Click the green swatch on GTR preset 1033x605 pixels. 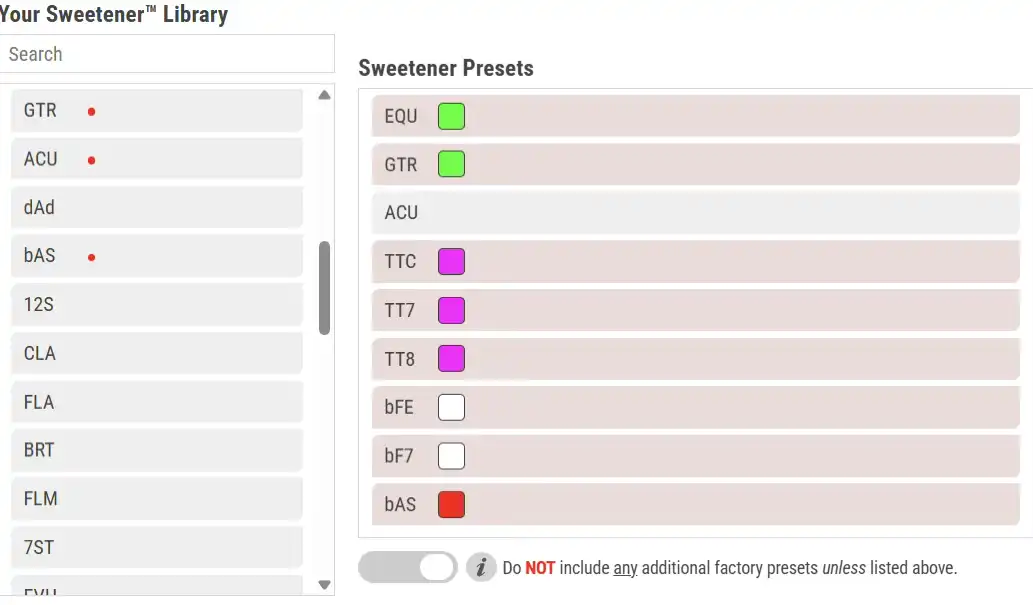pyautogui.click(x=451, y=164)
